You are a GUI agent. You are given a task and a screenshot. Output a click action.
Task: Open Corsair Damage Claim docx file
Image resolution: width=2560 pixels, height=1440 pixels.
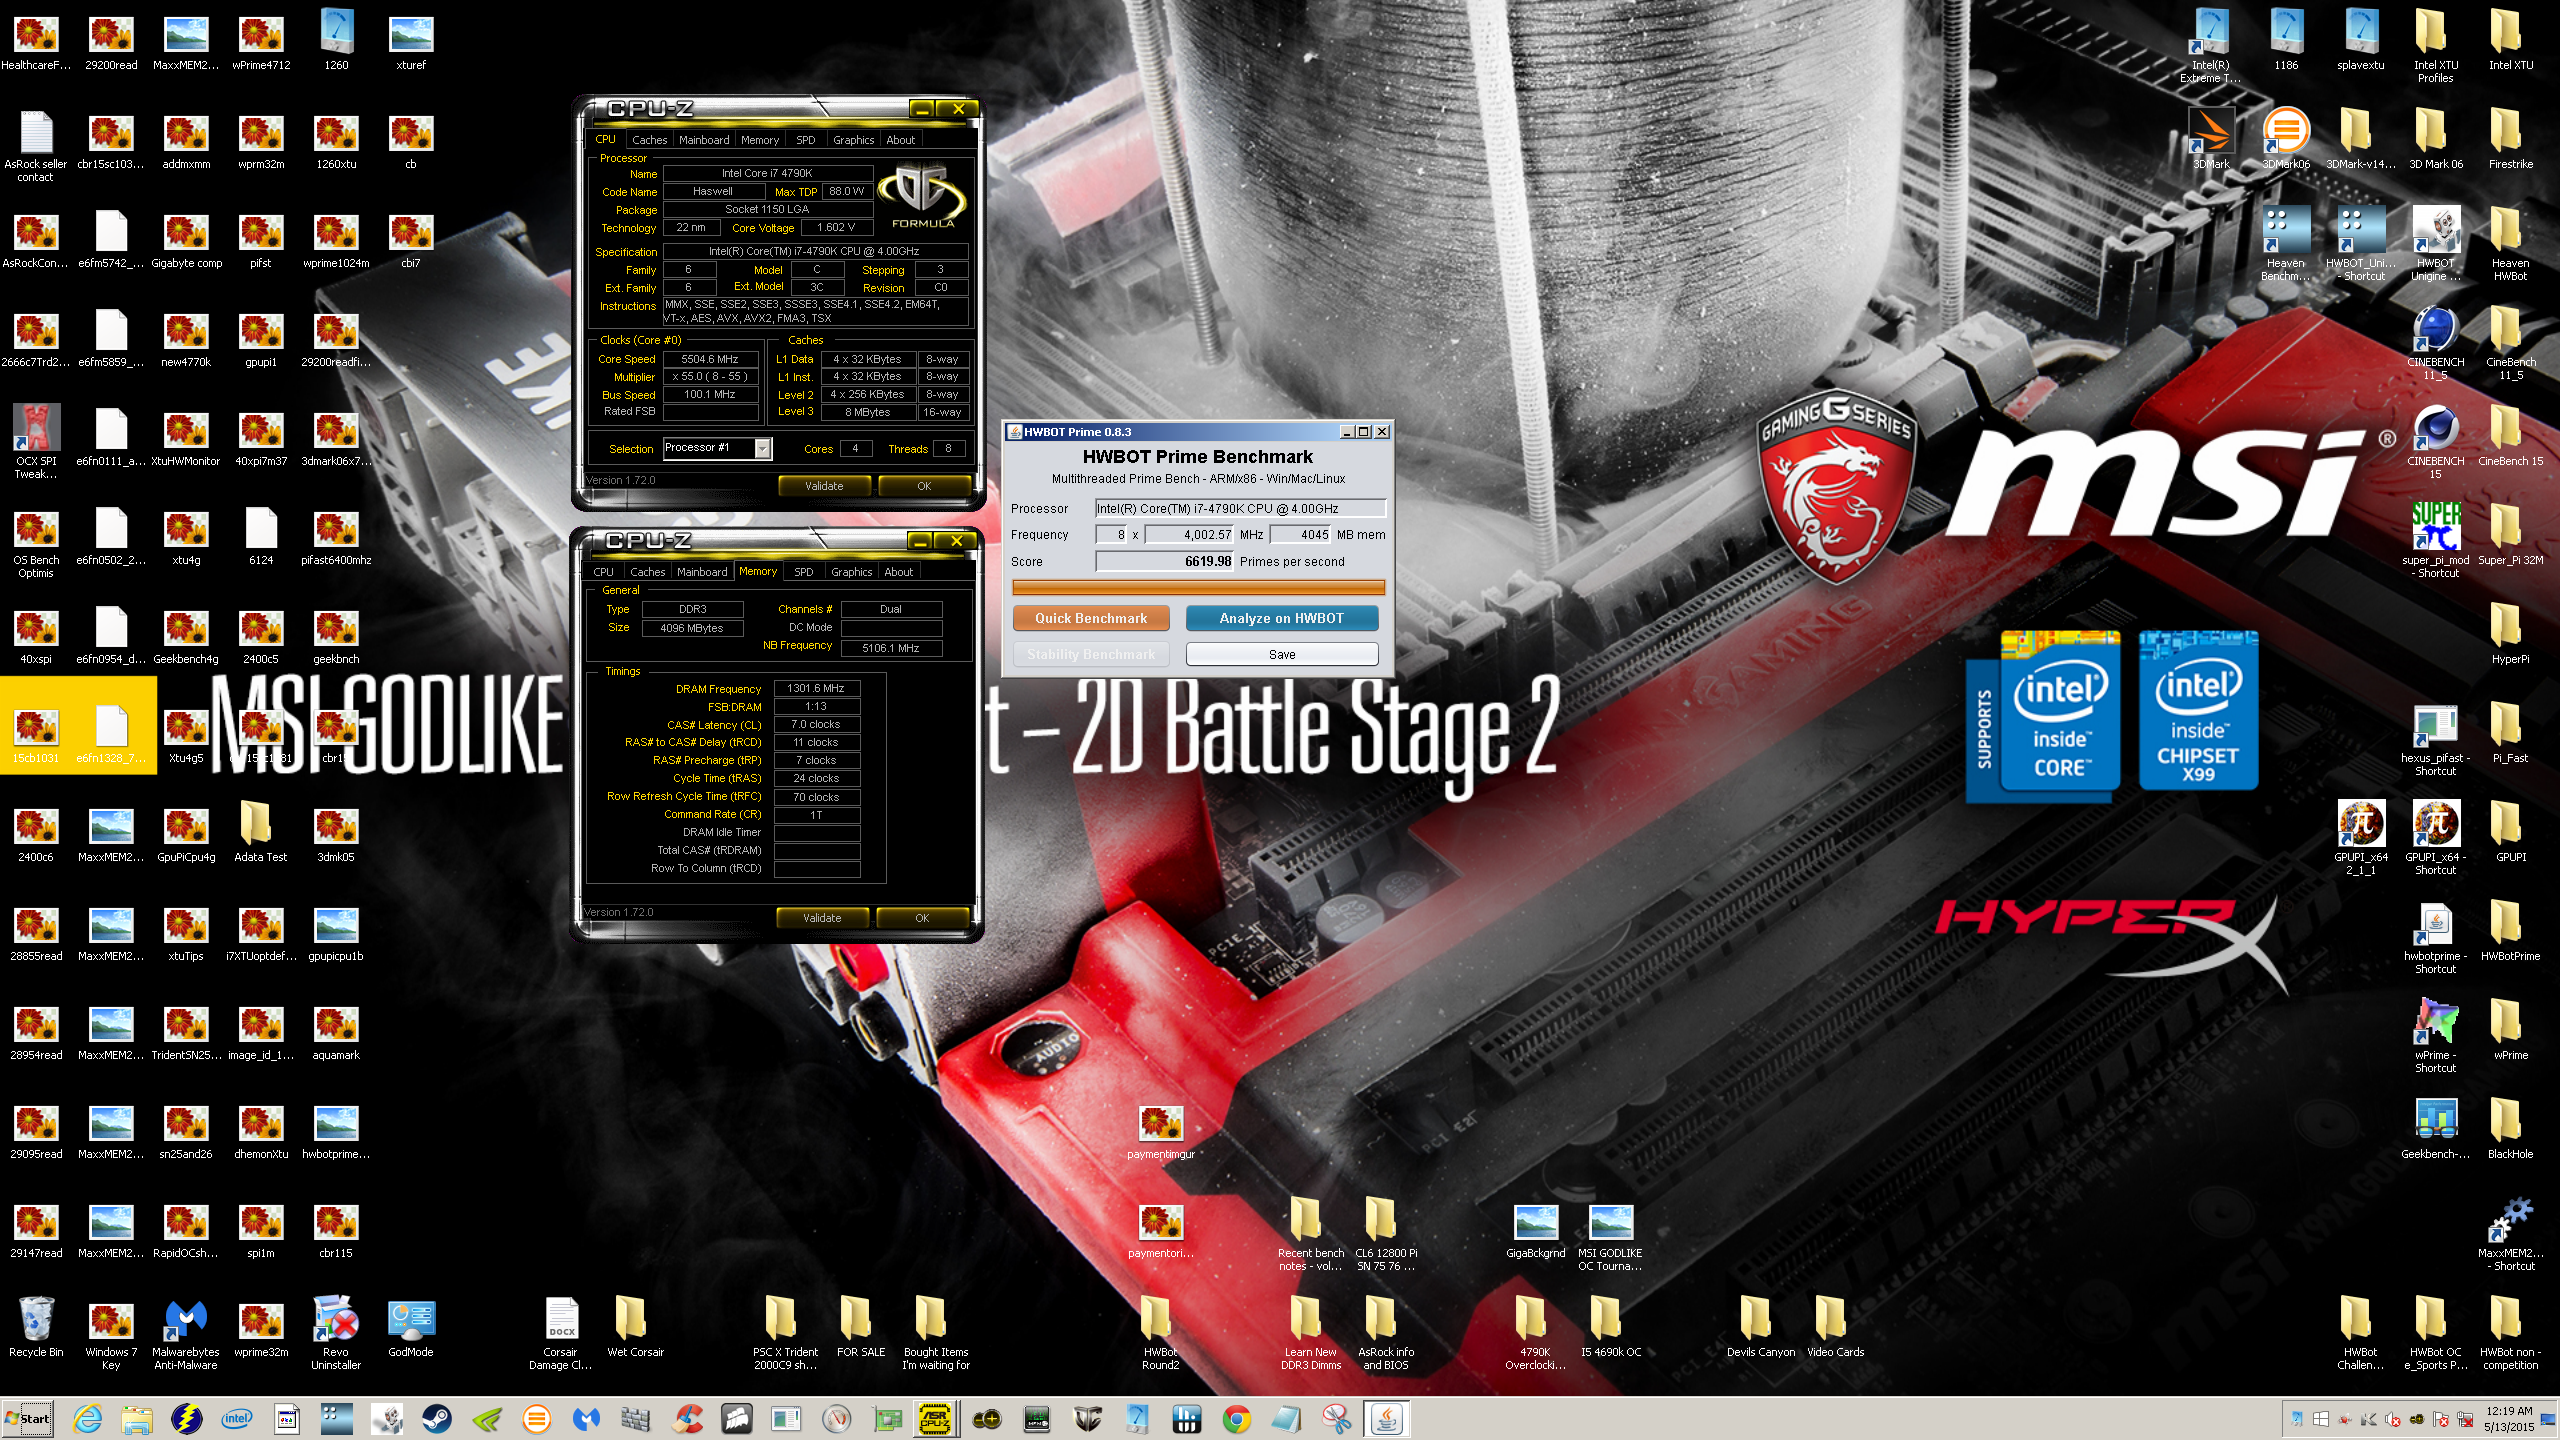point(561,1335)
